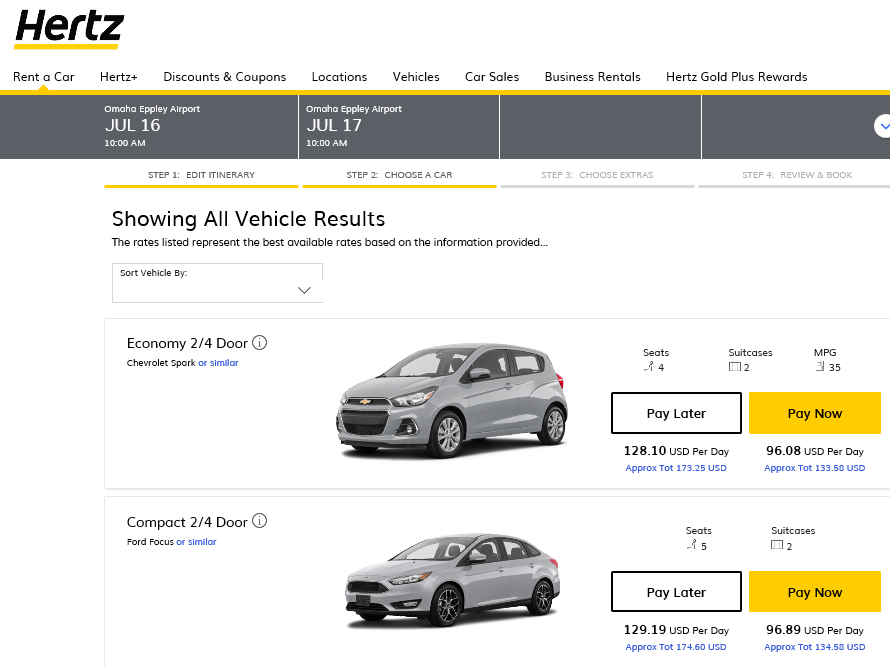Open Business Rentals menu
The image size is (890, 666).
pos(593,77)
